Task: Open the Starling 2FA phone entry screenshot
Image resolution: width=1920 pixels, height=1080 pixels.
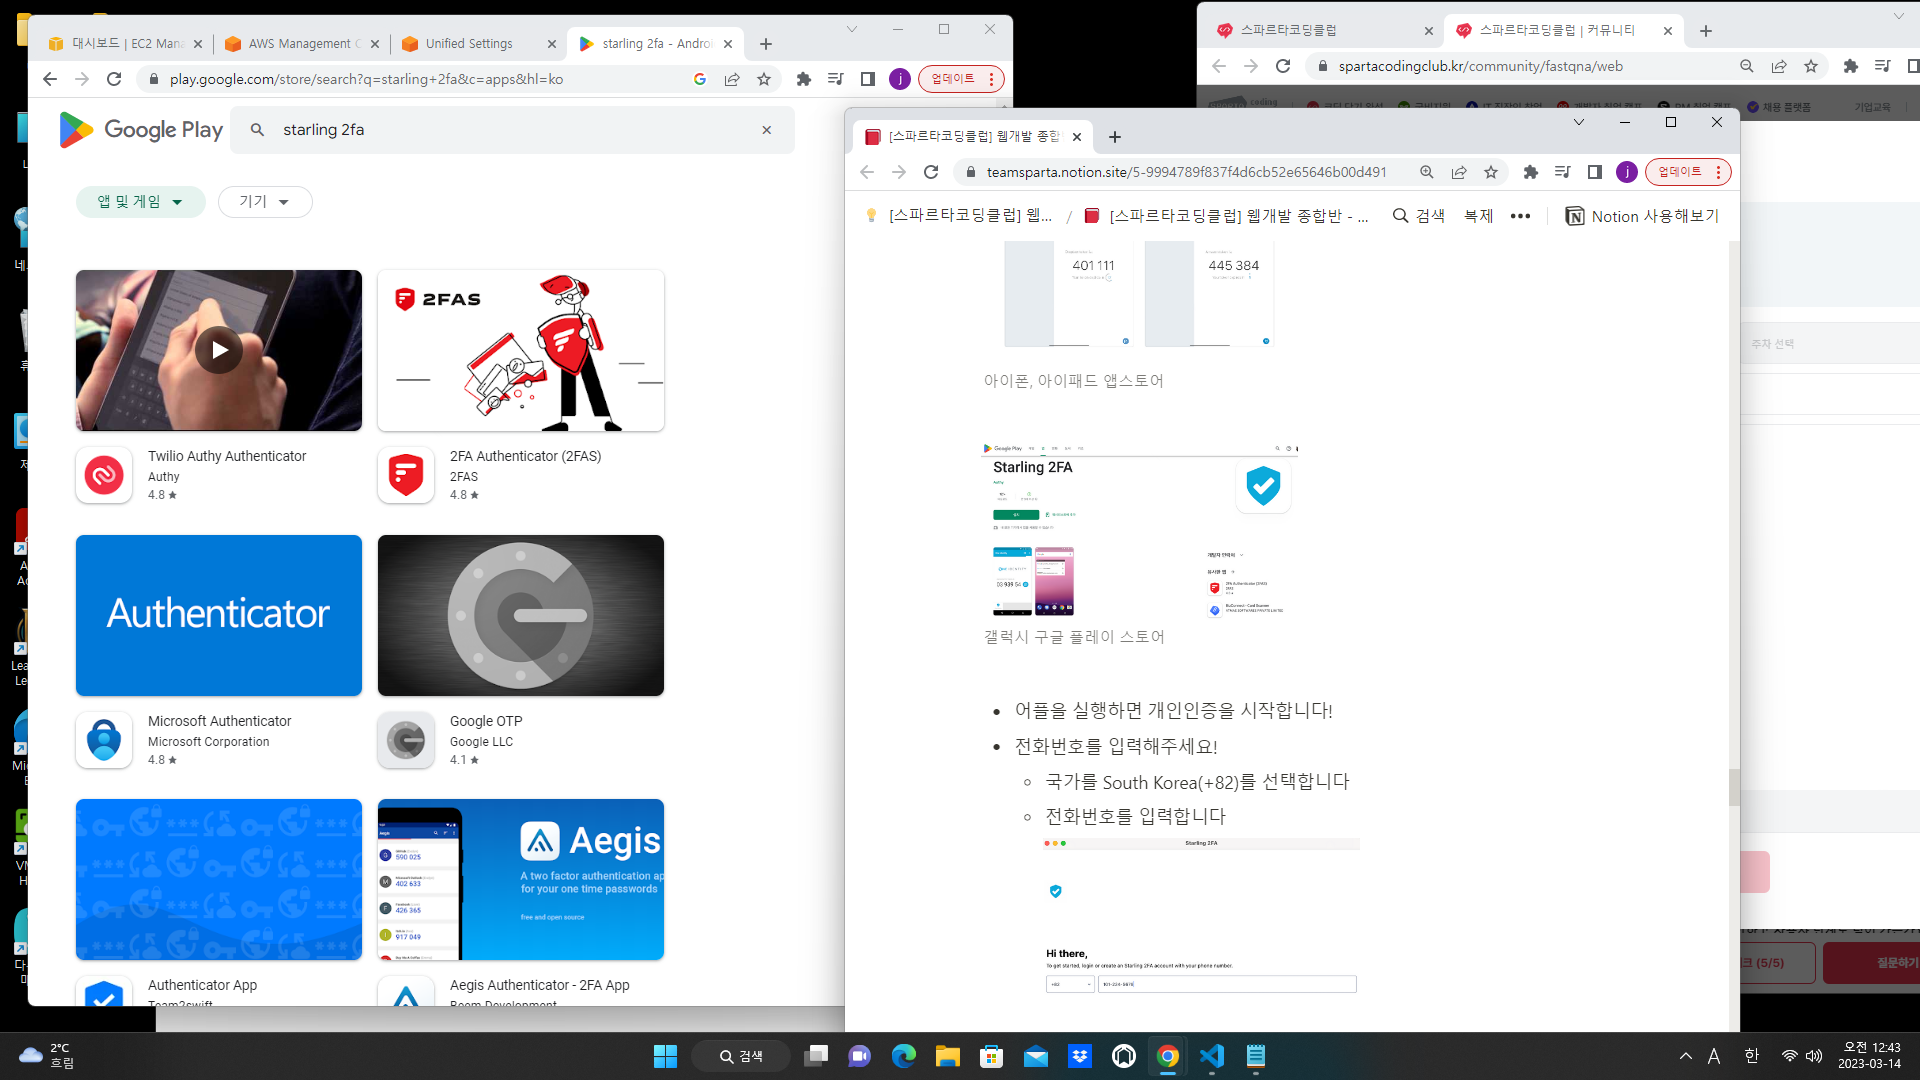Action: 1201,916
